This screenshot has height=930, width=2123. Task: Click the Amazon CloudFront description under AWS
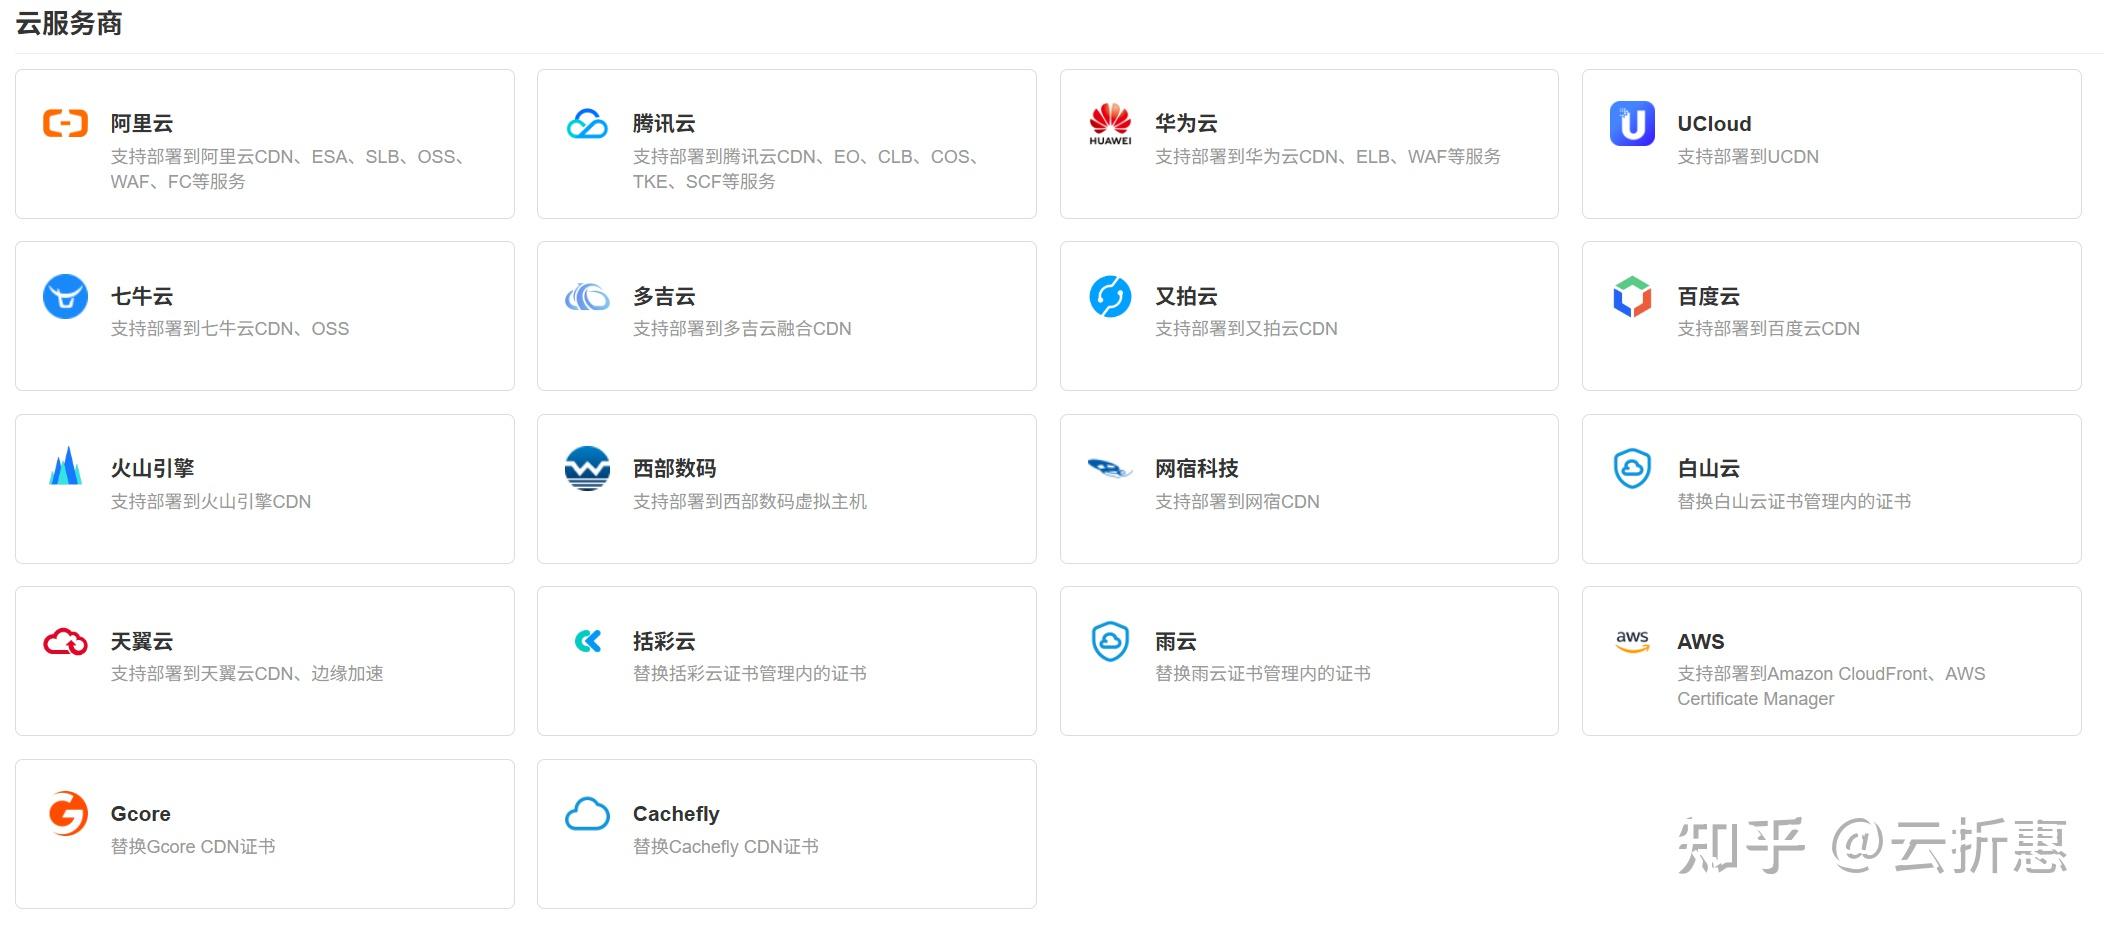click(1831, 686)
